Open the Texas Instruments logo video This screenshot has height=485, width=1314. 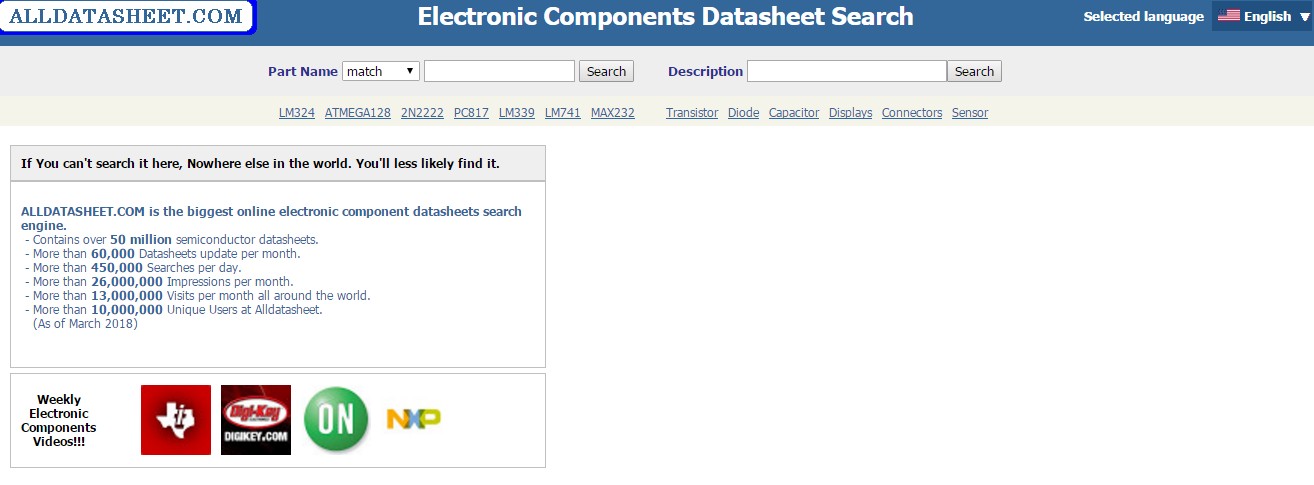176,420
